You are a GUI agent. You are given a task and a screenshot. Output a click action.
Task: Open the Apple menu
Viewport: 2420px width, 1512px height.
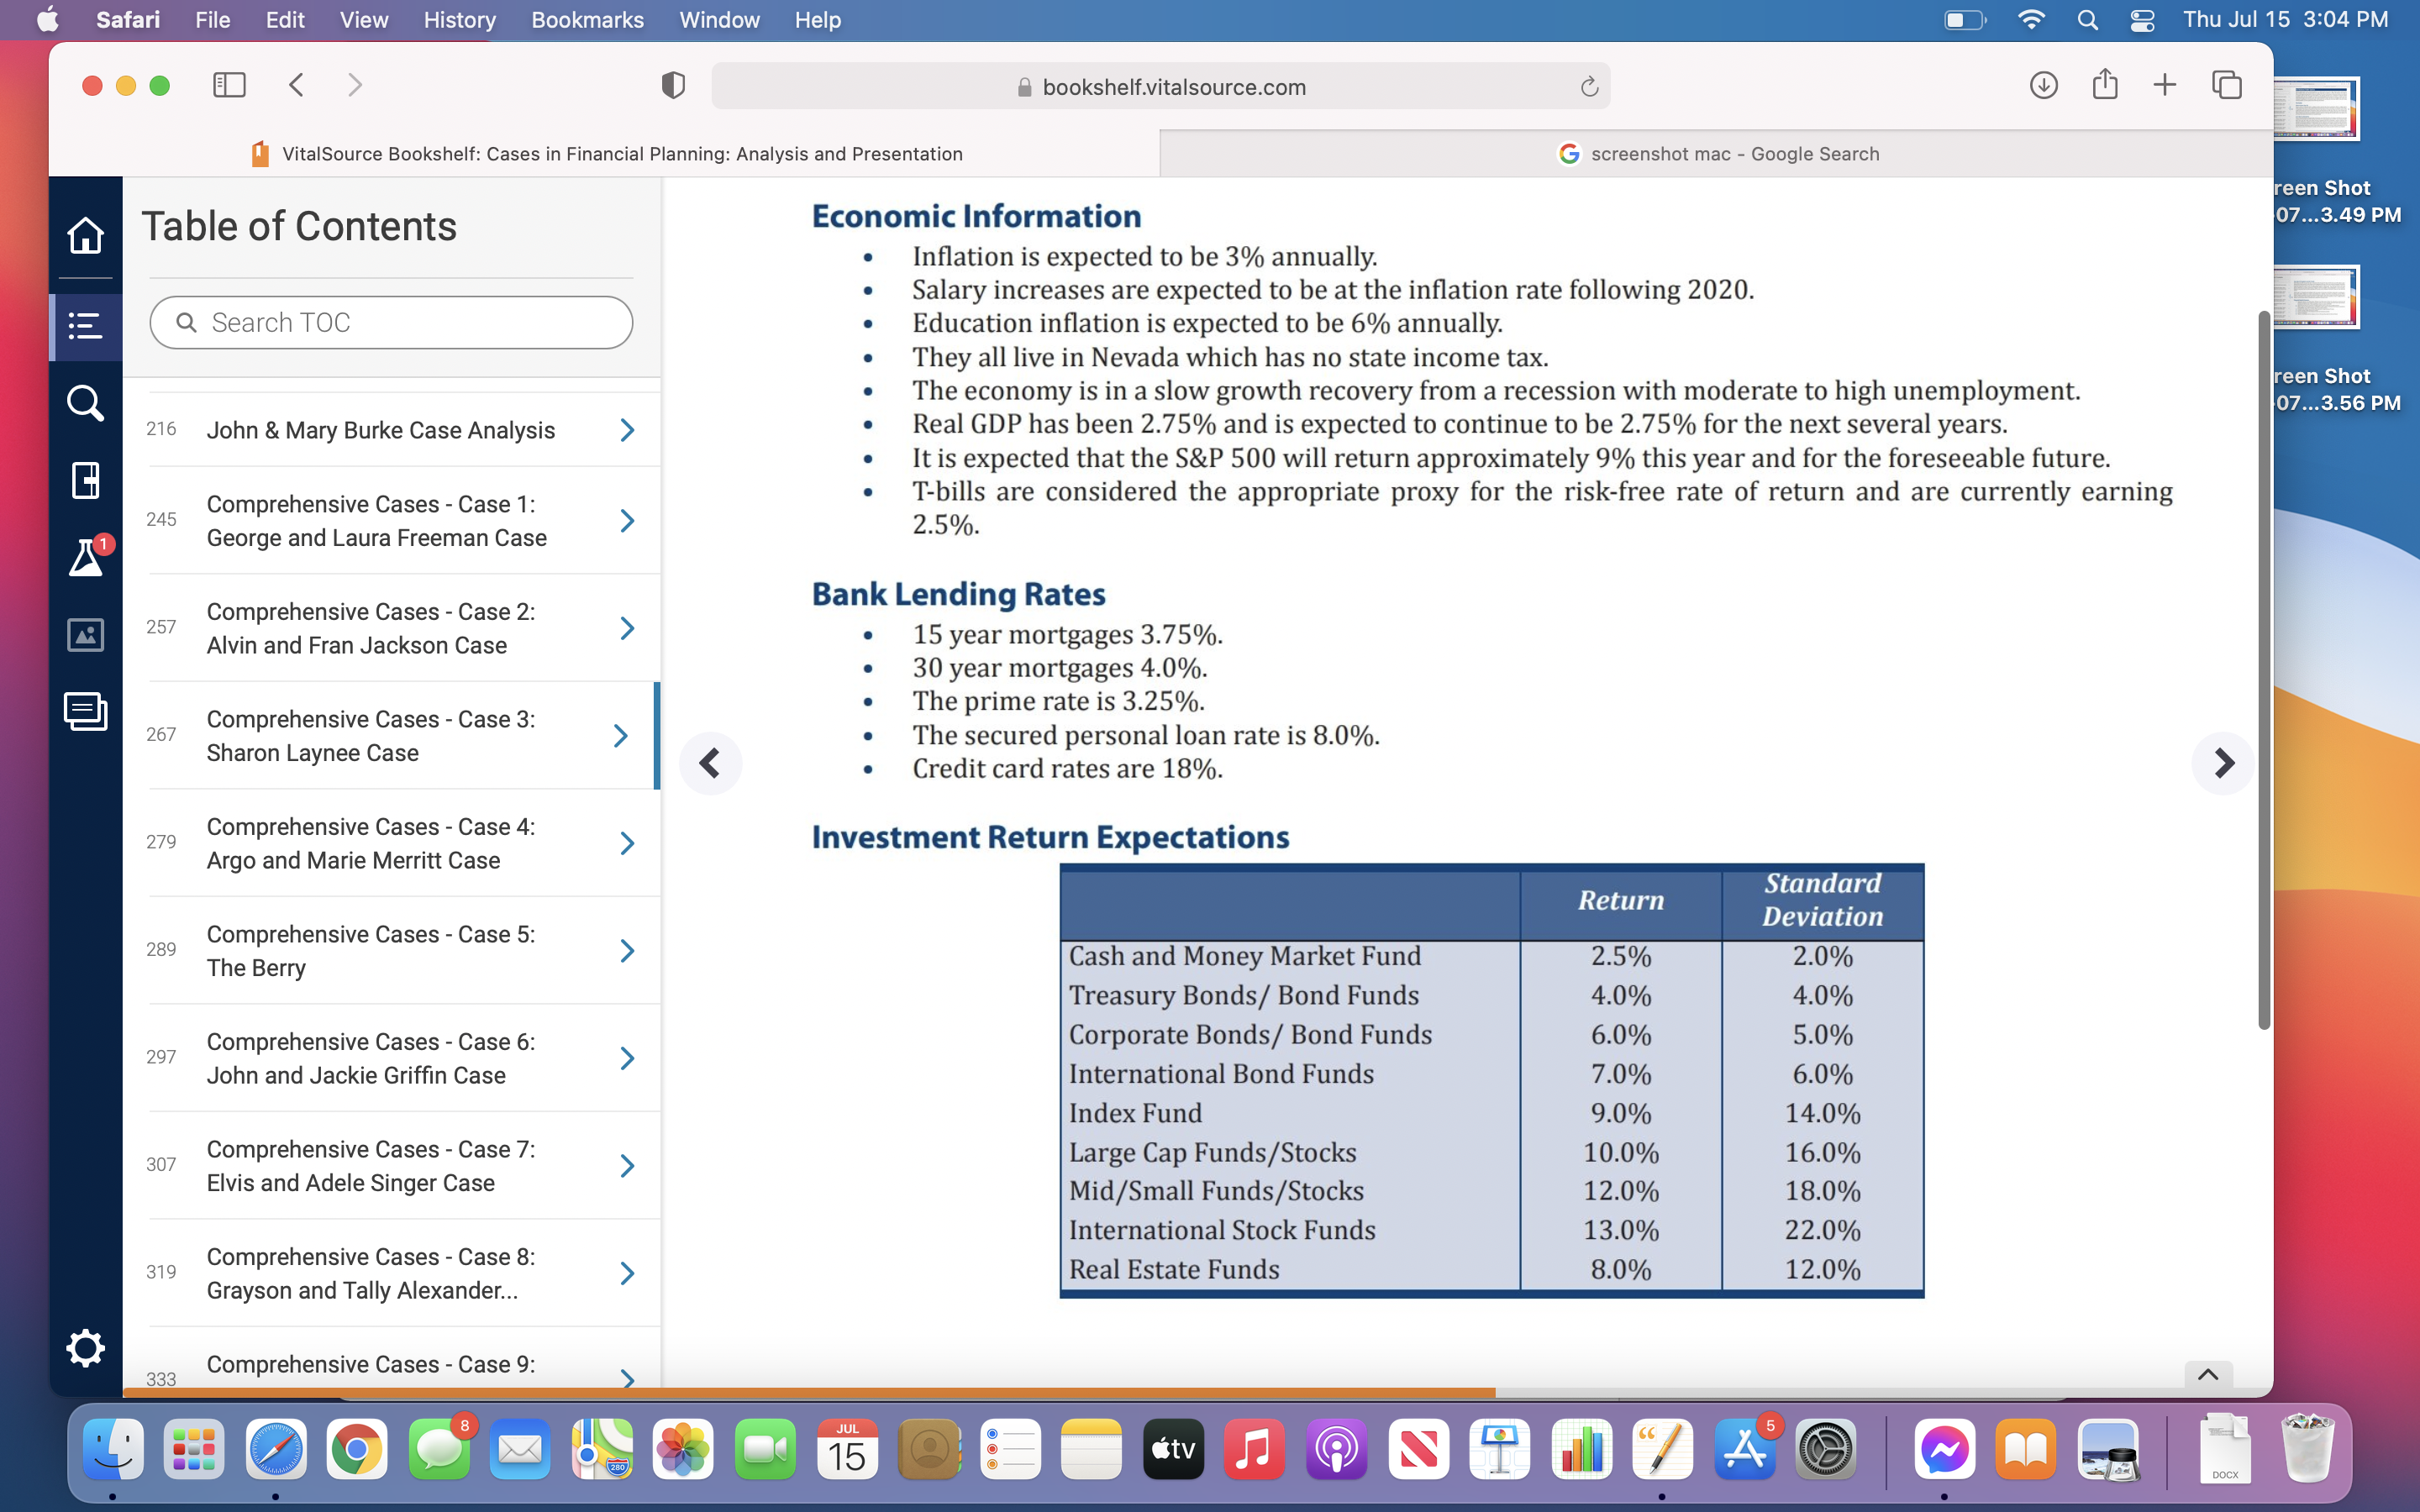(x=47, y=20)
